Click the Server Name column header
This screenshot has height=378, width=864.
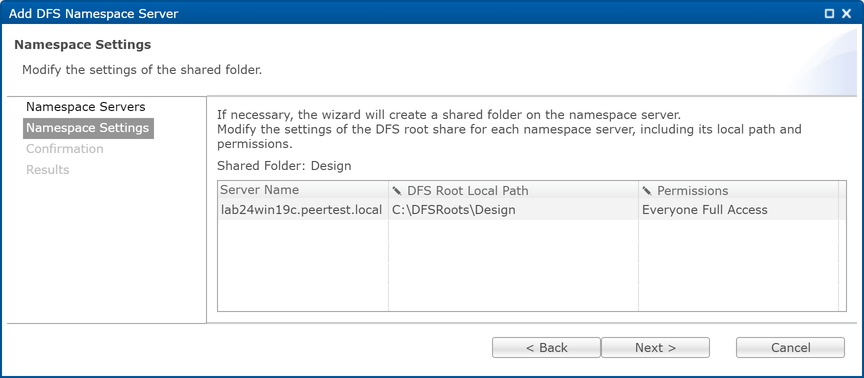tap(303, 190)
